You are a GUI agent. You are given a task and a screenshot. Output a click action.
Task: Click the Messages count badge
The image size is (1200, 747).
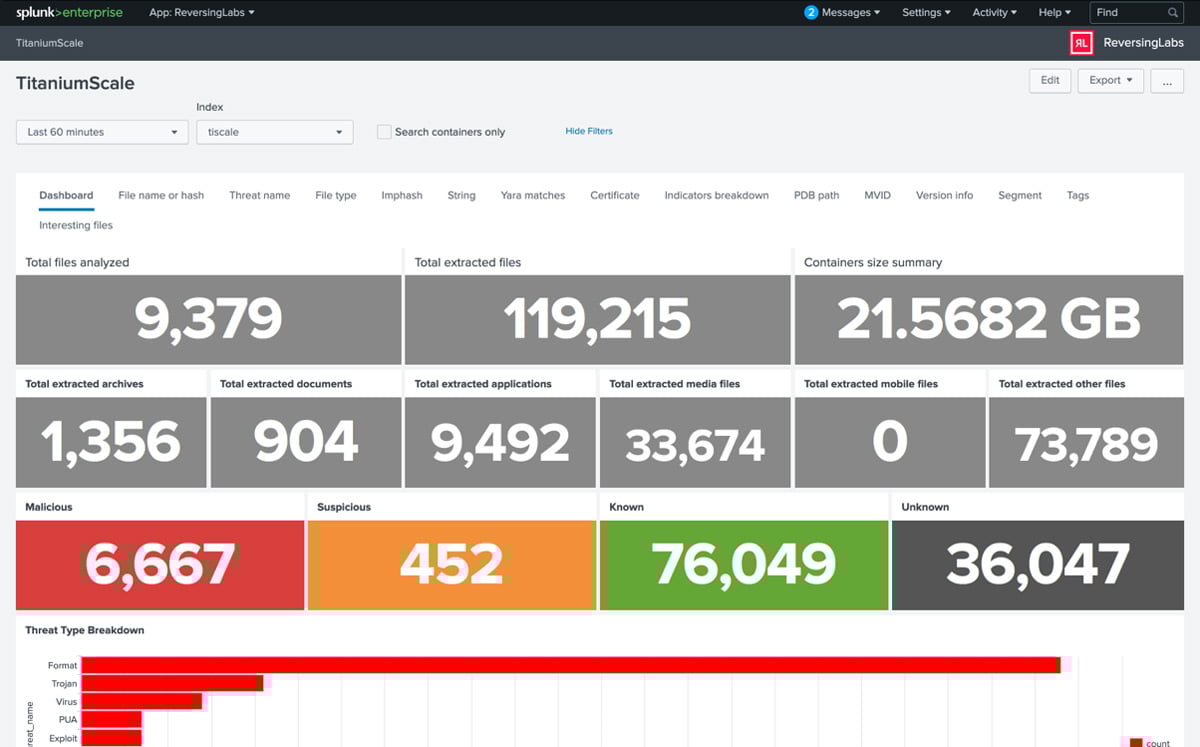click(x=811, y=13)
